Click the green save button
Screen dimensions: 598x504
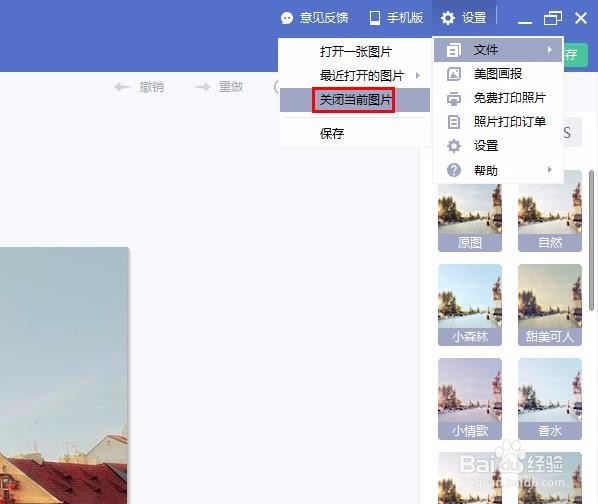click(x=575, y=55)
